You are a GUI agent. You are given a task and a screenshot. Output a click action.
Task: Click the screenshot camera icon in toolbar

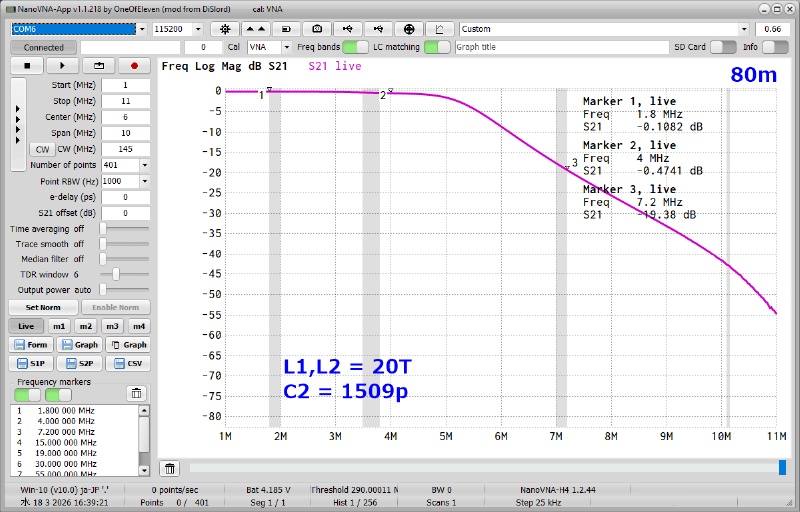pyautogui.click(x=317, y=29)
